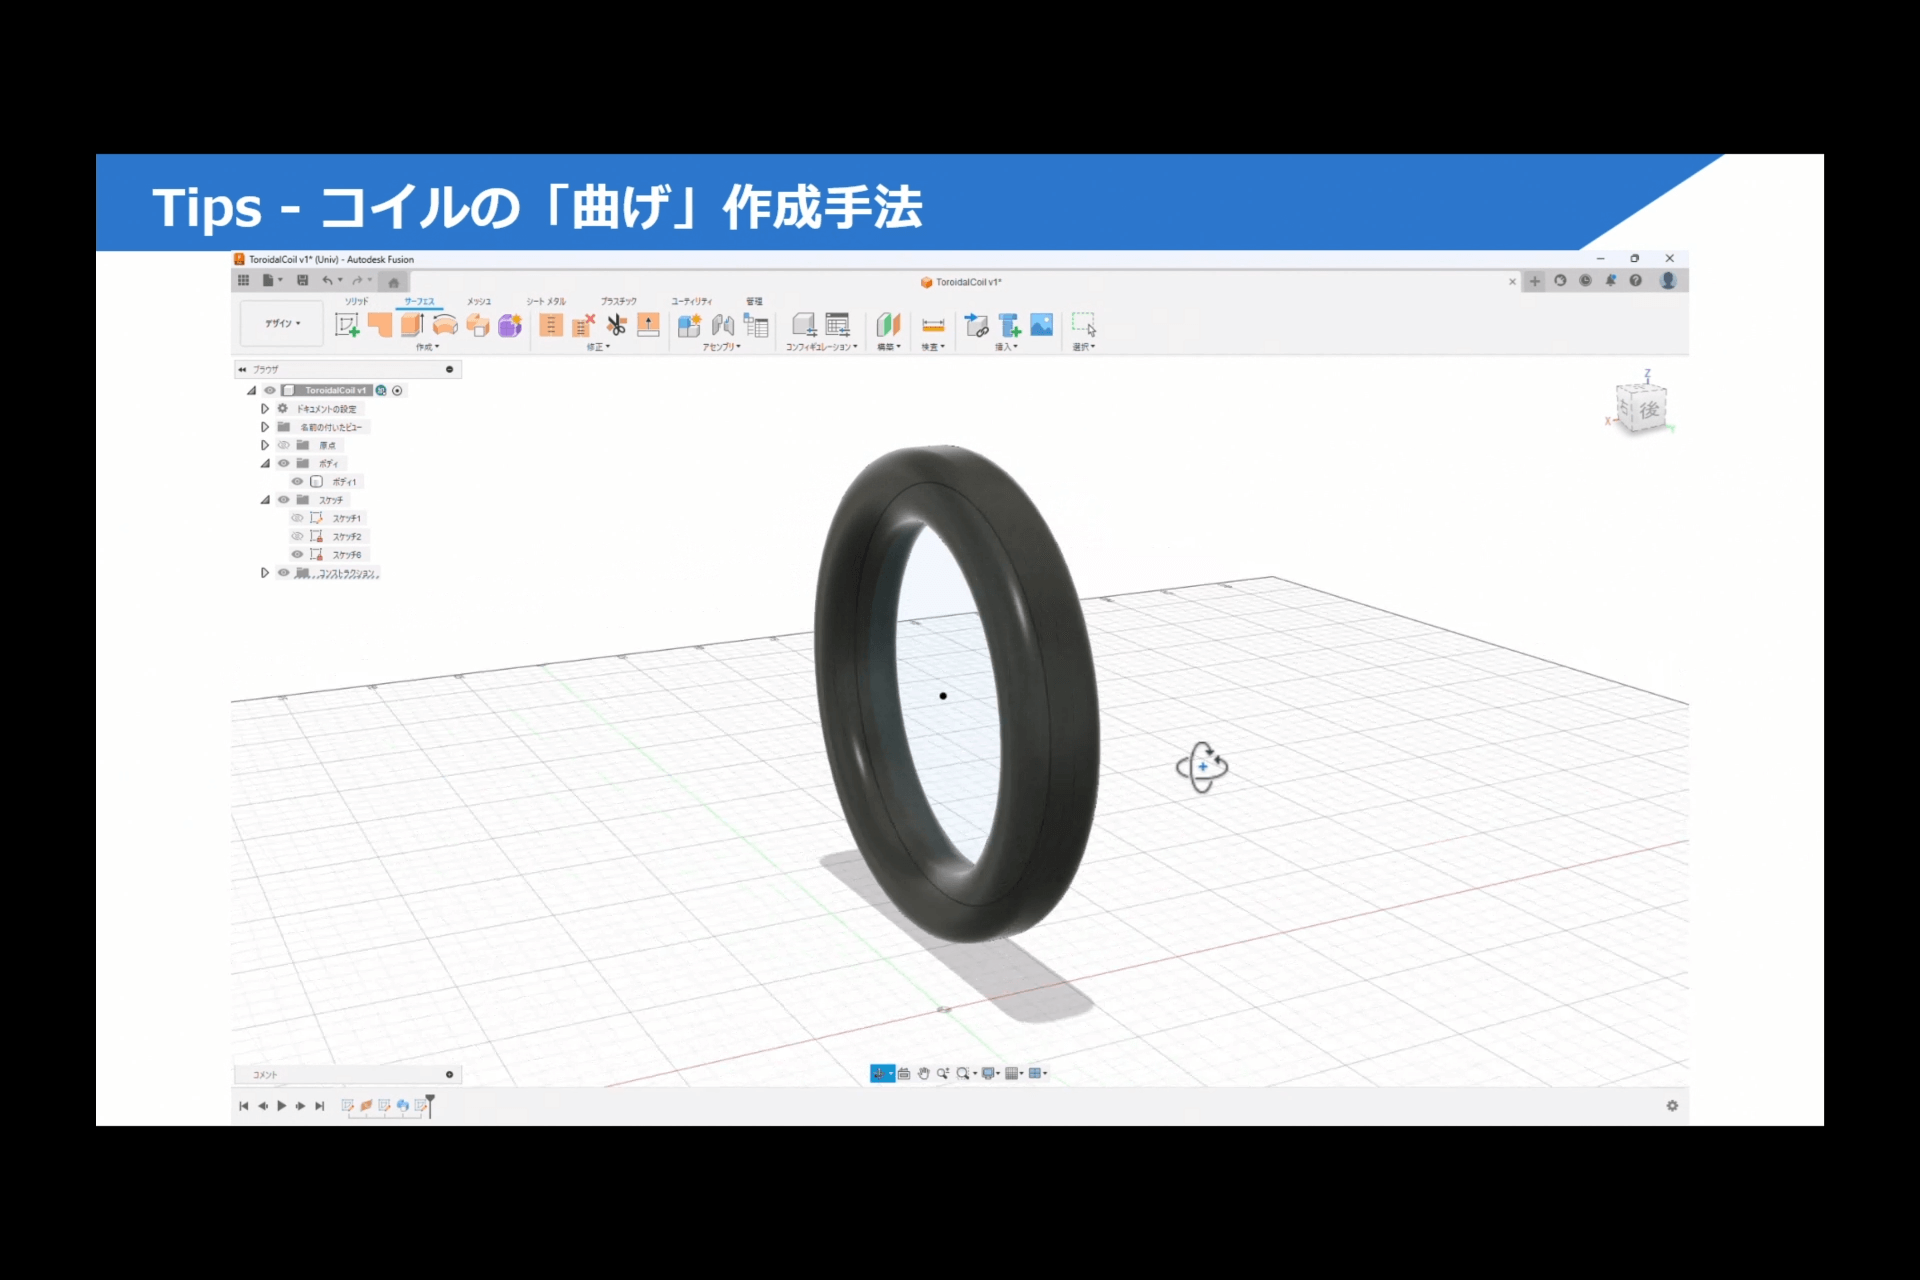Switch to the シート メタル tab
This screenshot has width=1920, height=1280.
[546, 301]
